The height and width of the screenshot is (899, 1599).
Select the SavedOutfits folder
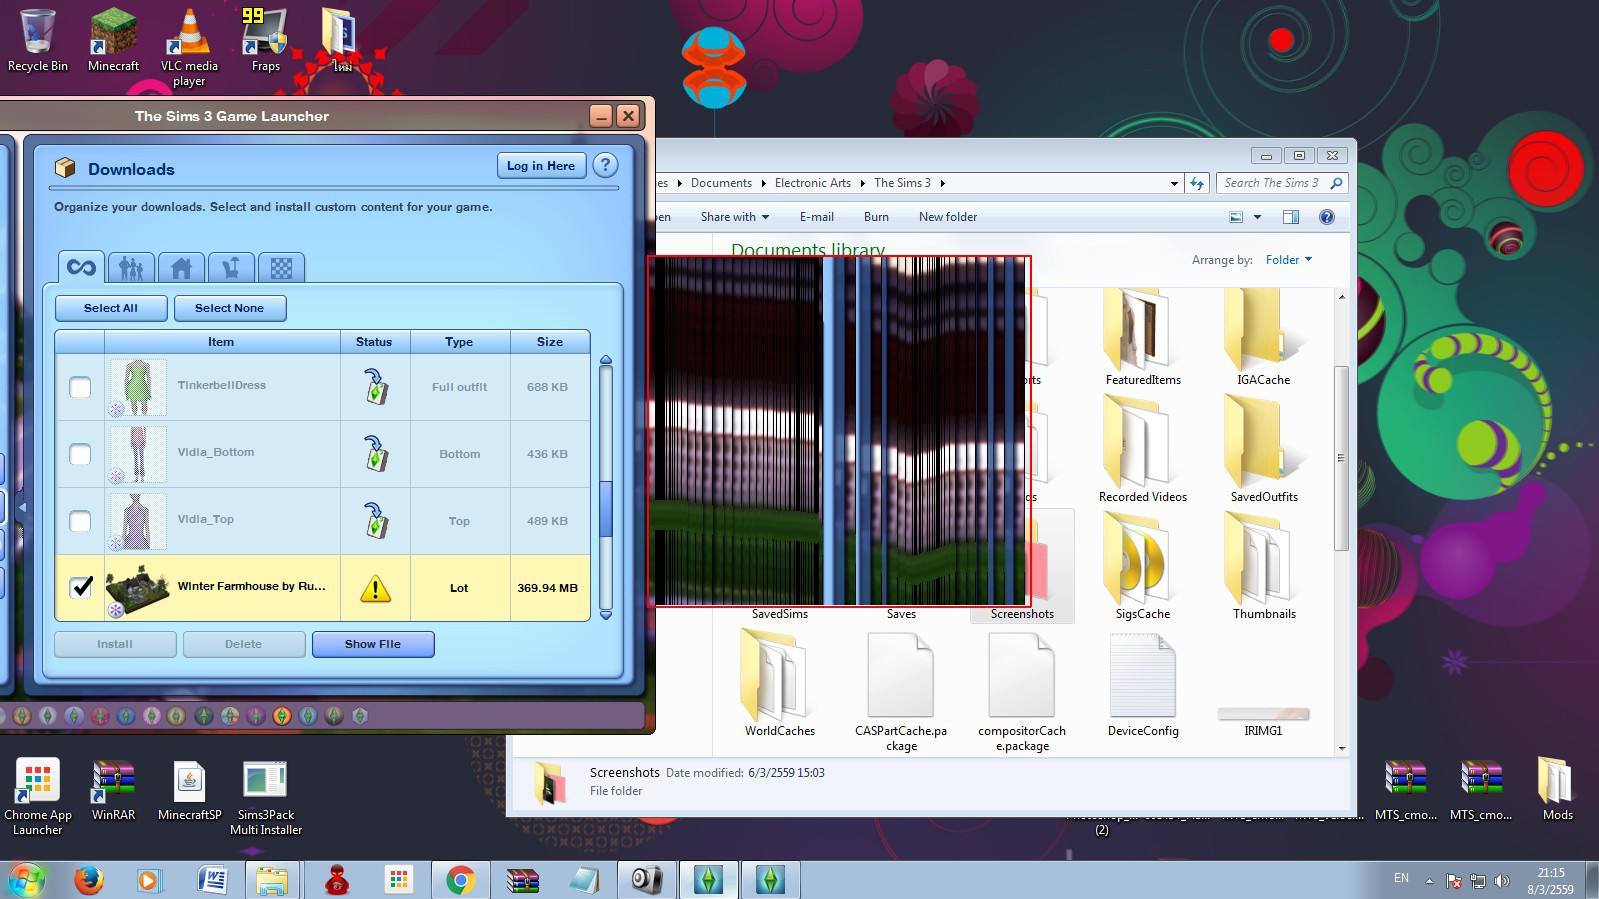tap(1264, 448)
